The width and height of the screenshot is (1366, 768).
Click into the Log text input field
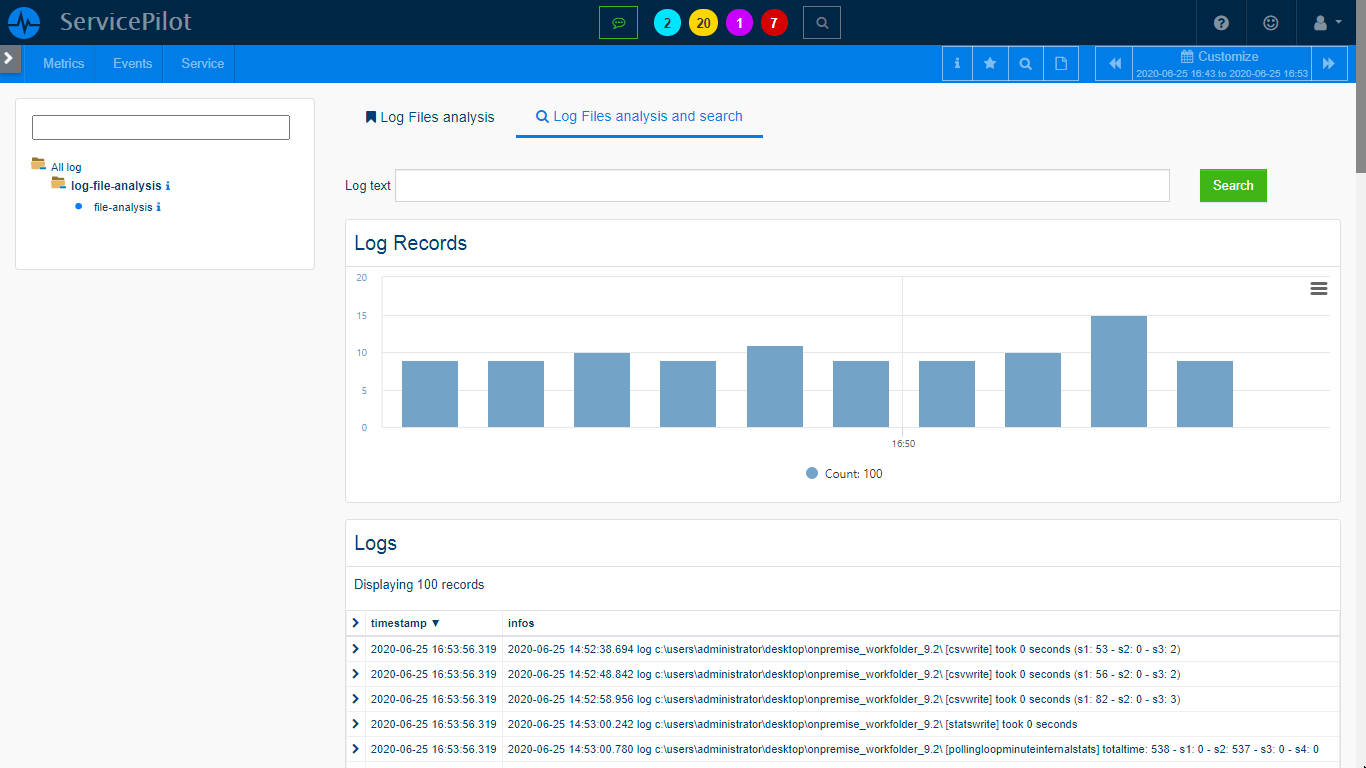tap(782, 186)
